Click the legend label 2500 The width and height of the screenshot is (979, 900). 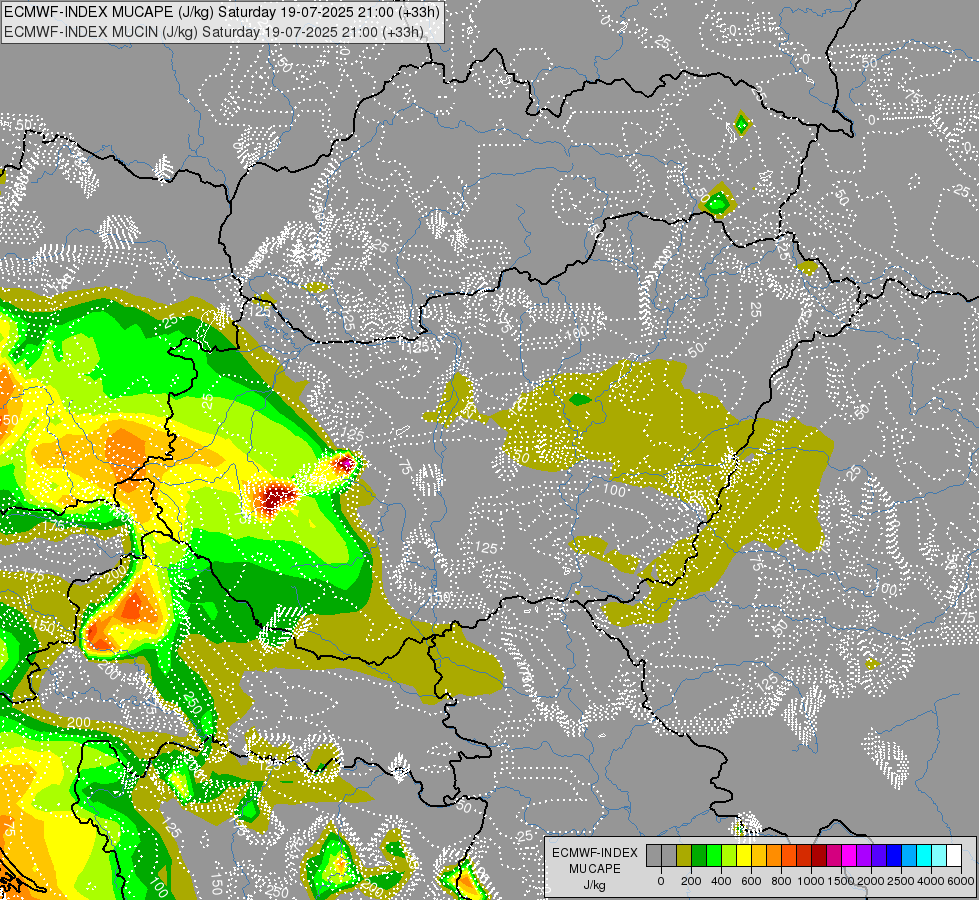click(901, 881)
